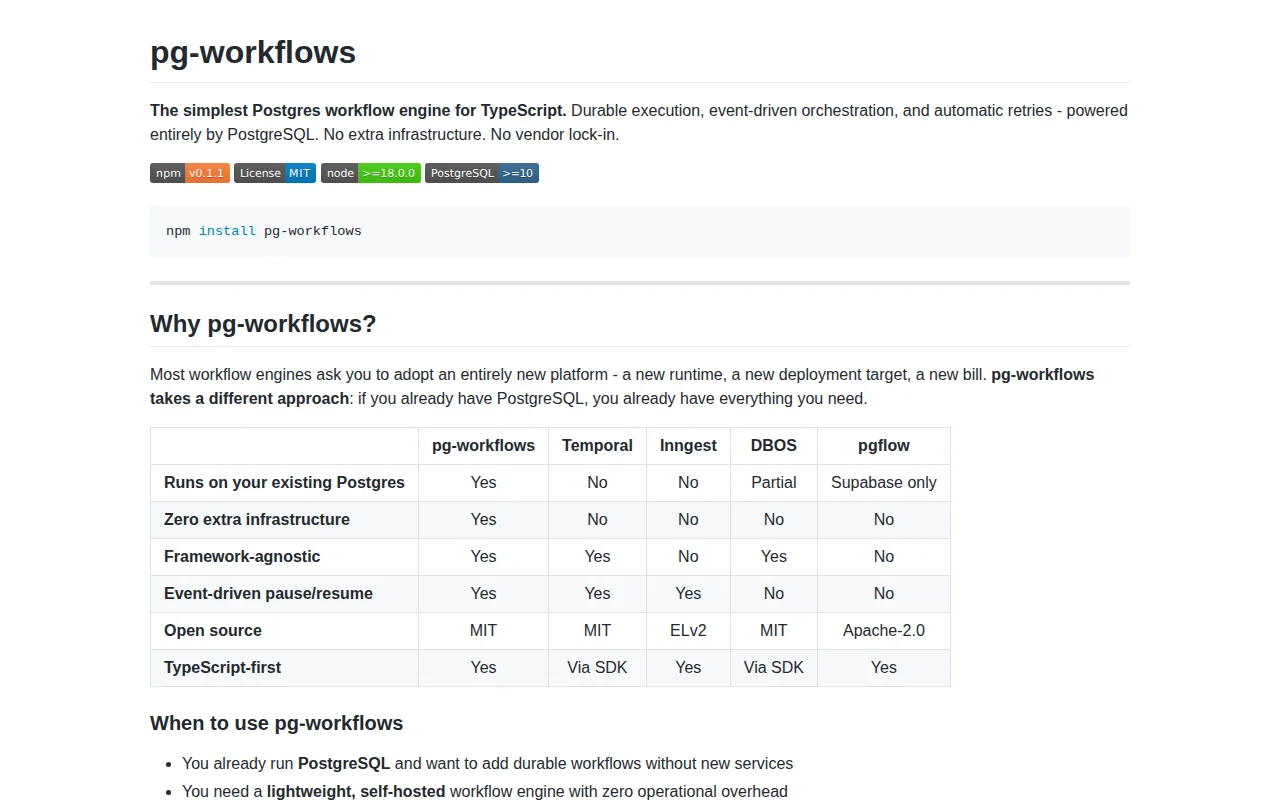Click the DBOS column header
Image resolution: width=1280 pixels, height=800 pixels.
pyautogui.click(x=774, y=446)
